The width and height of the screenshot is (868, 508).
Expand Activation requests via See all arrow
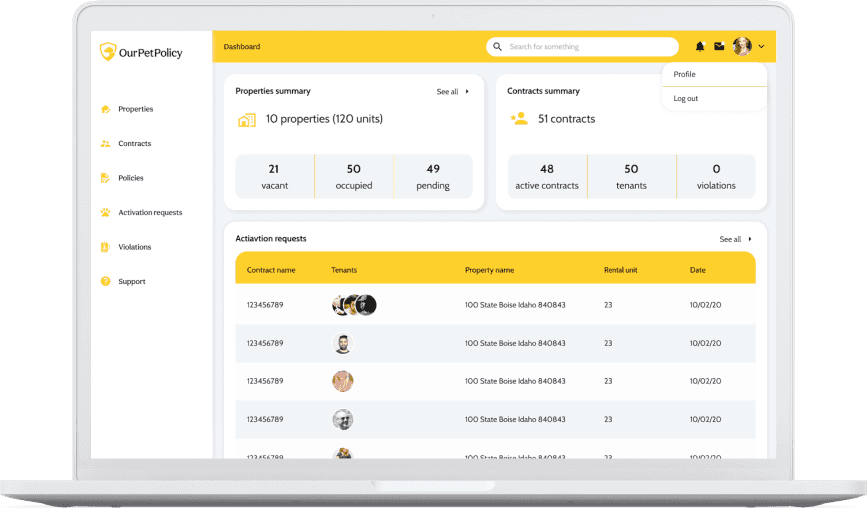[x=750, y=239]
